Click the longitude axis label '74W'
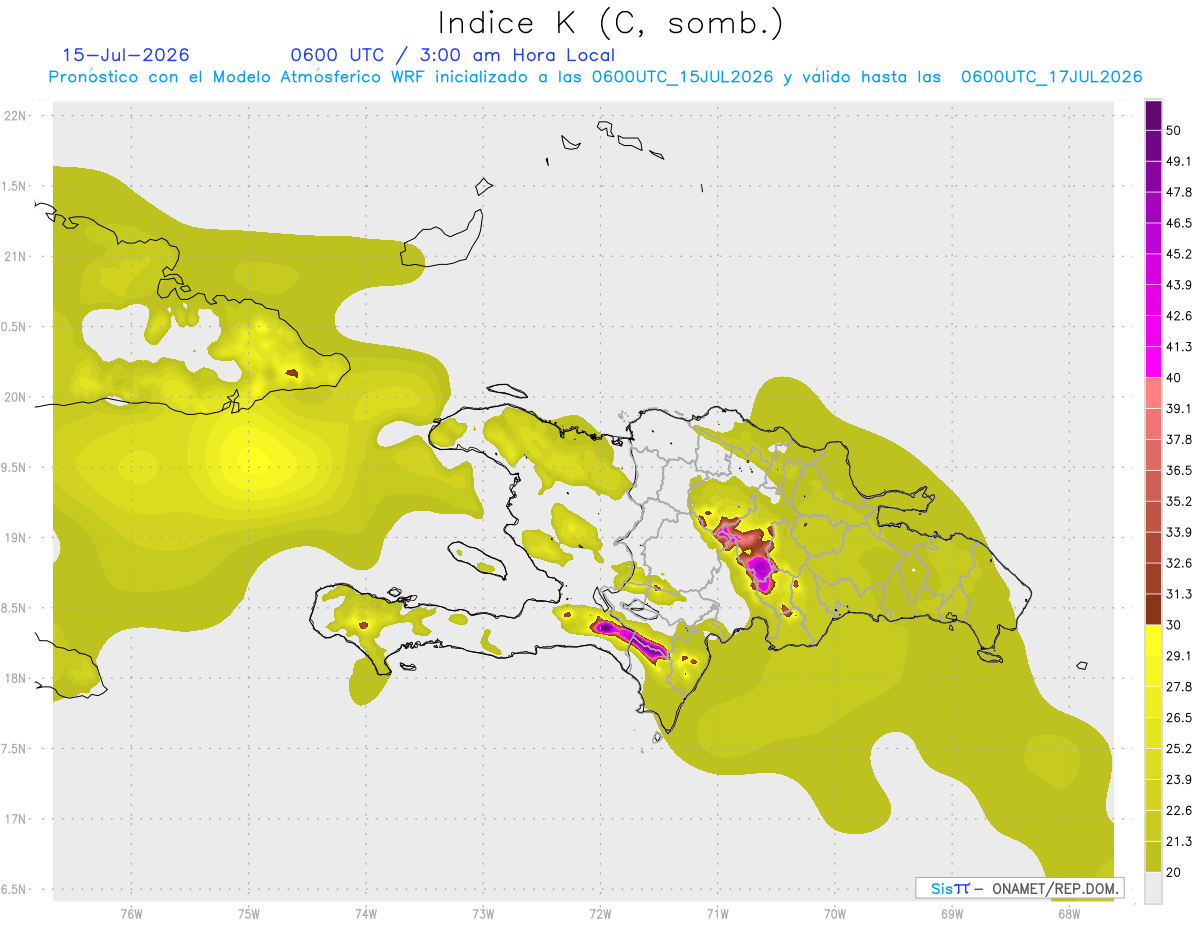 [x=366, y=914]
